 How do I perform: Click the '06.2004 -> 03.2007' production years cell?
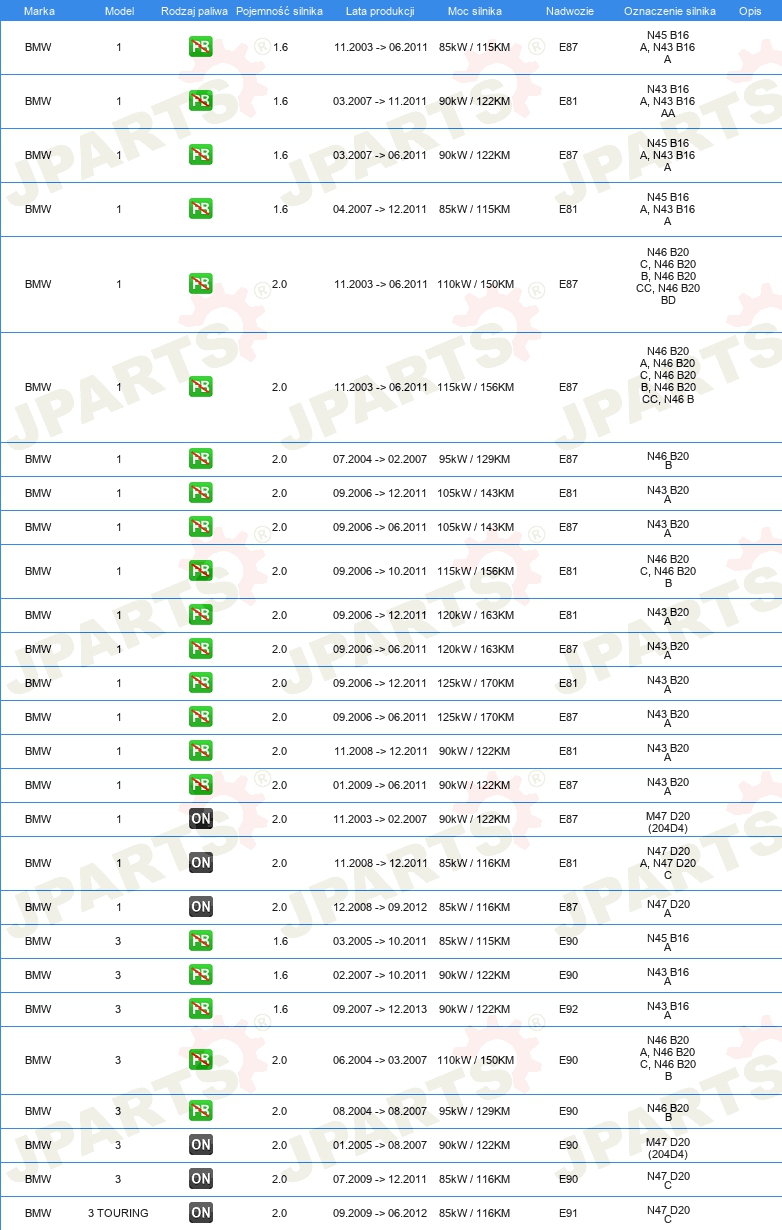click(380, 1060)
